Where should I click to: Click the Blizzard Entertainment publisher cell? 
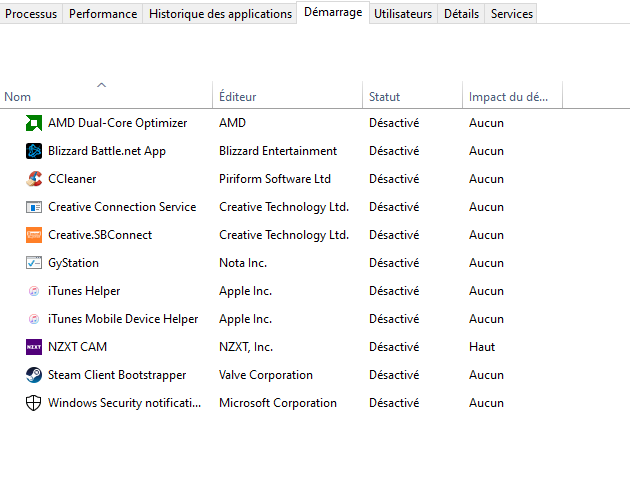click(x=278, y=151)
